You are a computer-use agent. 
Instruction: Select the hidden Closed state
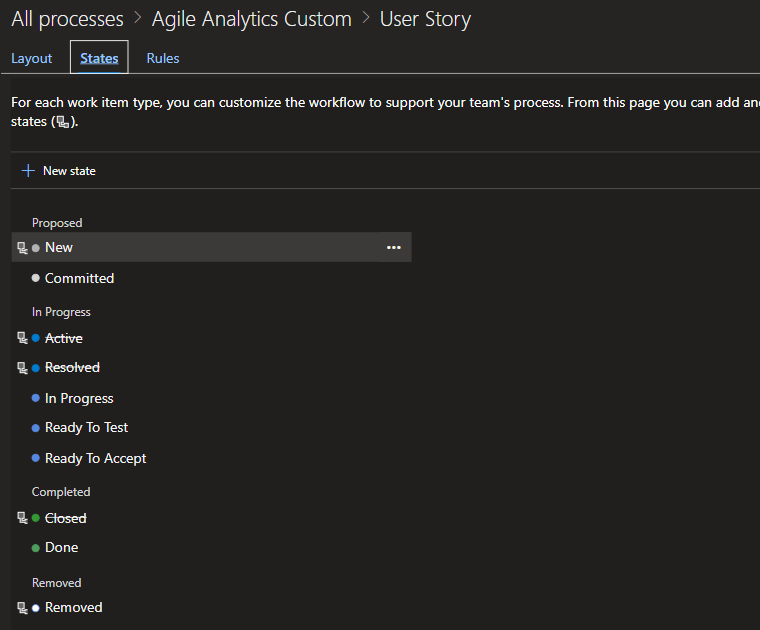(x=65, y=519)
